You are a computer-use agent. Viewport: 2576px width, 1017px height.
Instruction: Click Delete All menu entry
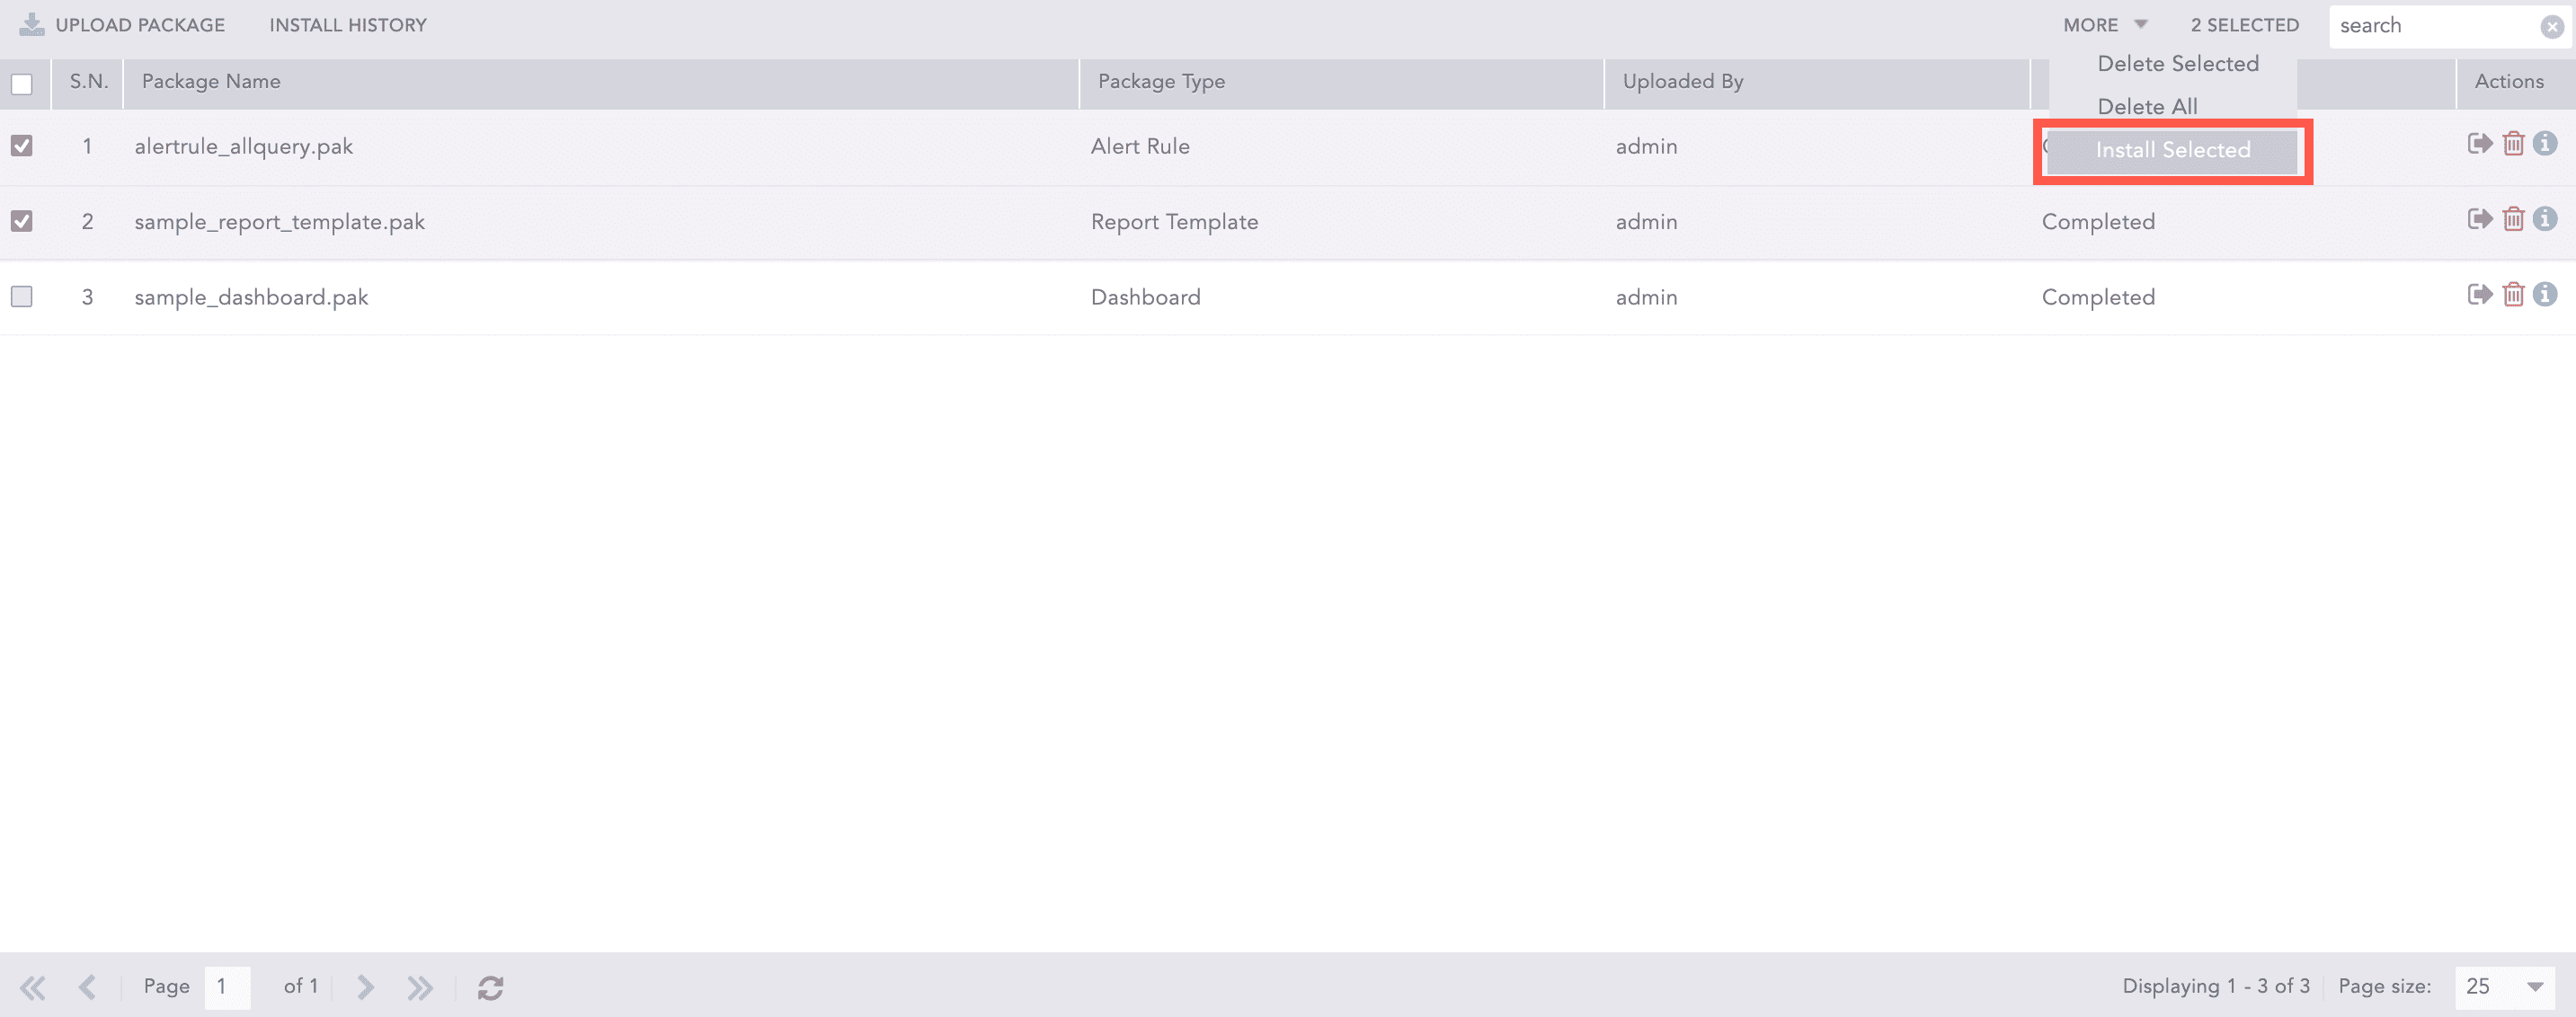[x=2147, y=107]
